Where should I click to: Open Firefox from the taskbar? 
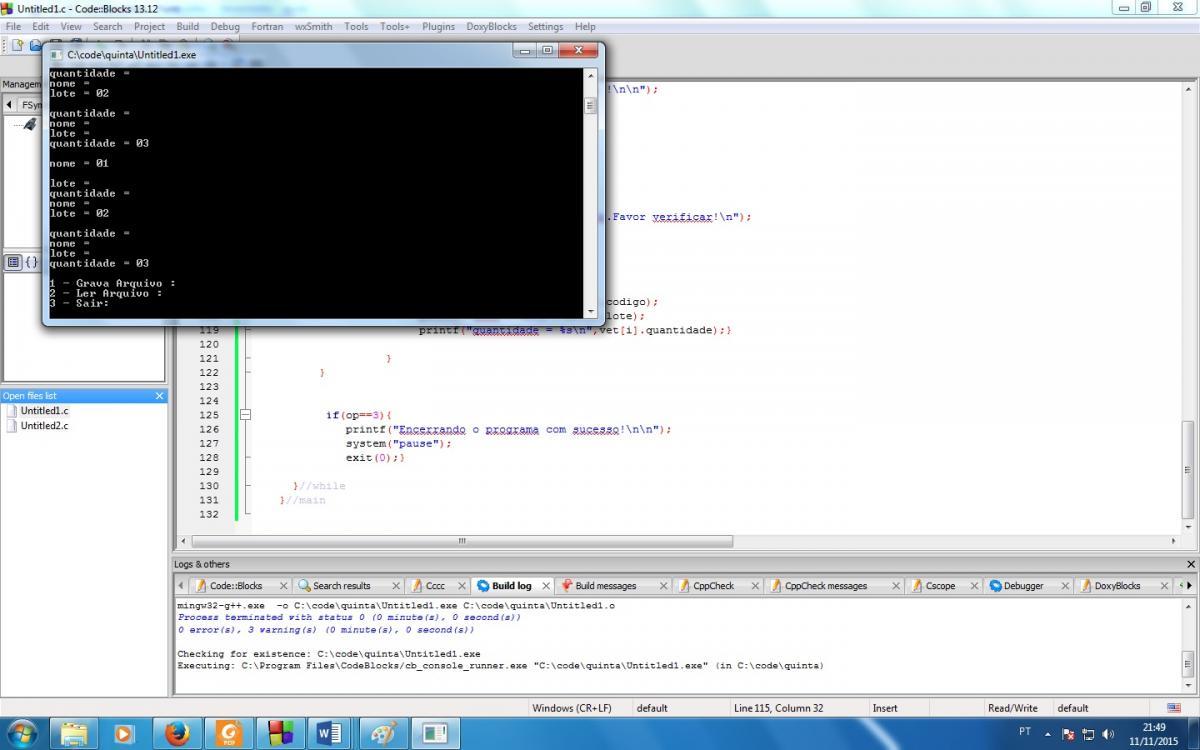pos(177,733)
